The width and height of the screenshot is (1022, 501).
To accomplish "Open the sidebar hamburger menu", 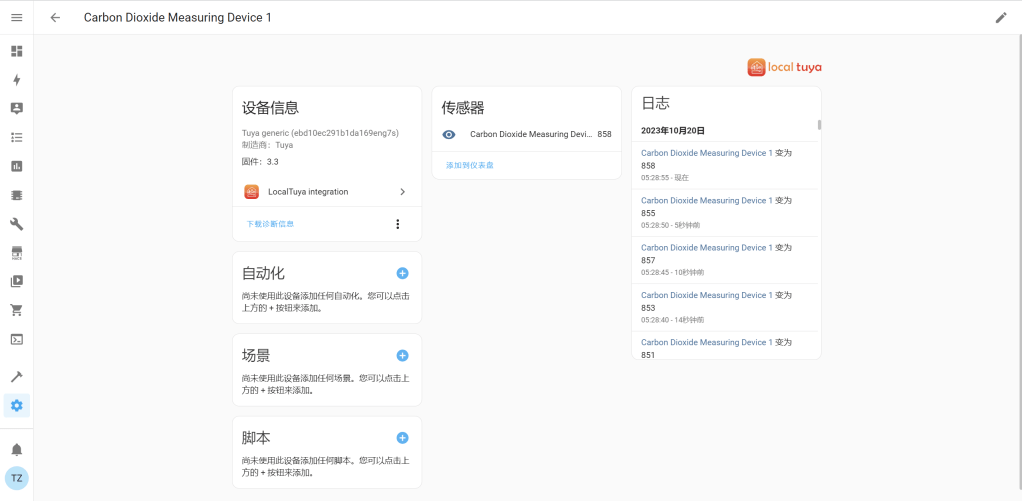I will [x=16, y=17].
